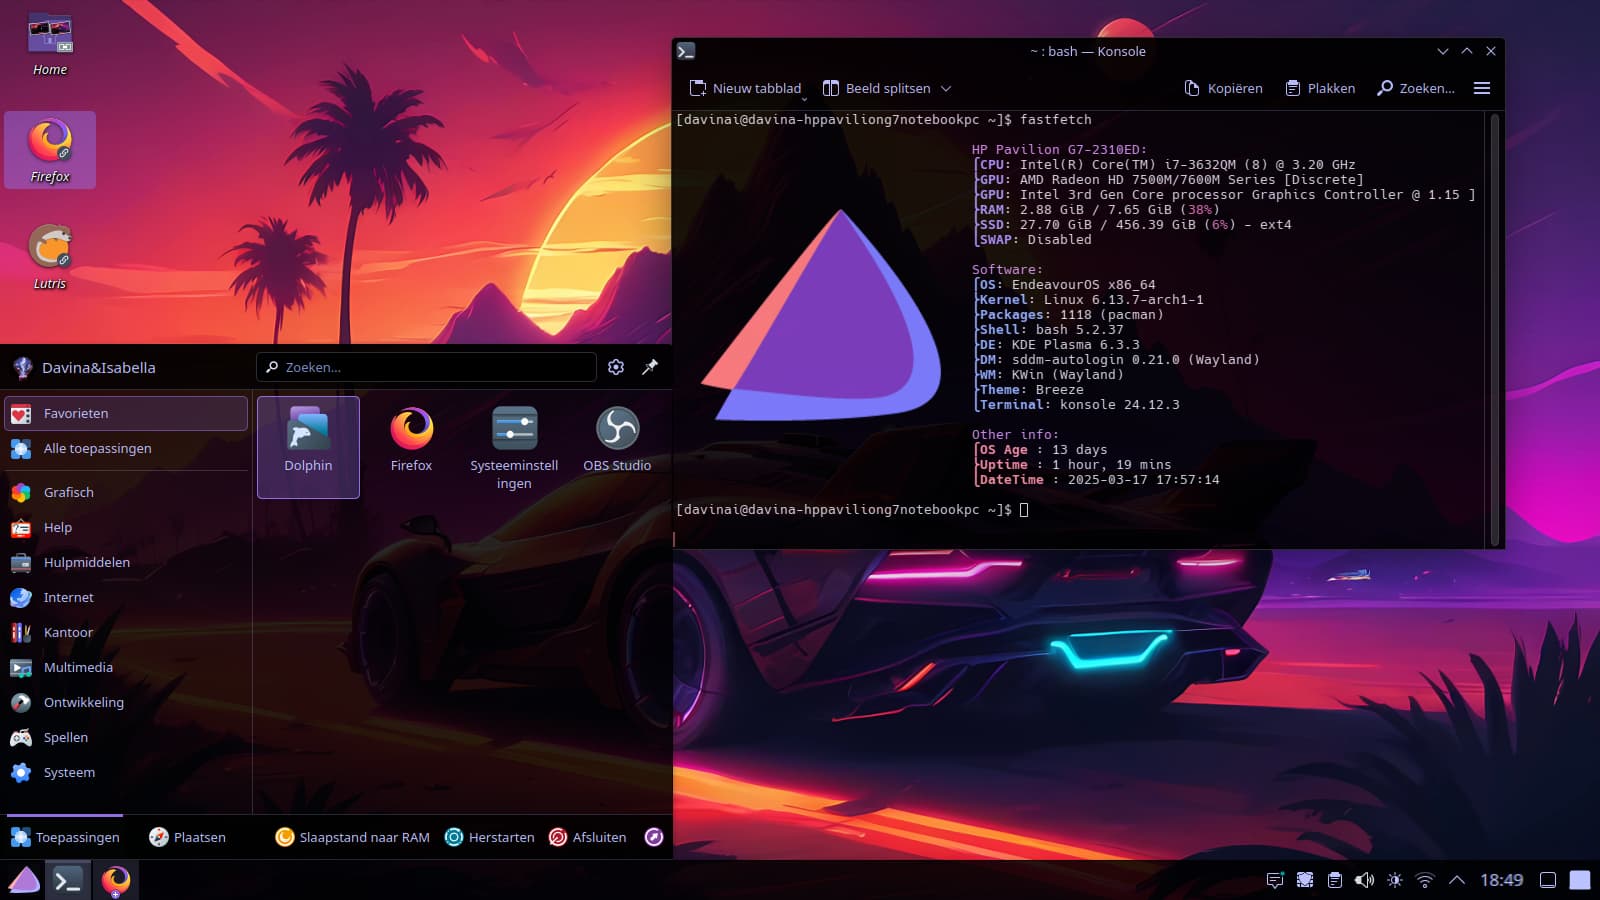
Task: Click the launcher configure settings icon
Action: pyautogui.click(x=616, y=367)
